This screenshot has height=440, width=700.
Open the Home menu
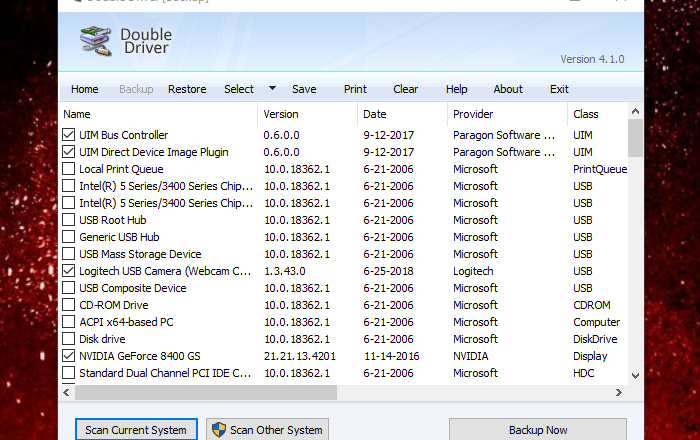pos(84,89)
